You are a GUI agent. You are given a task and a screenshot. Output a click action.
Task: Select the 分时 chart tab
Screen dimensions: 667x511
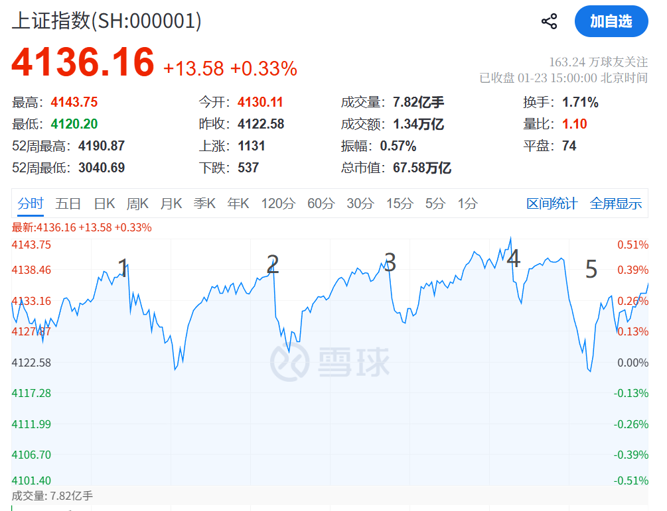click(x=30, y=203)
